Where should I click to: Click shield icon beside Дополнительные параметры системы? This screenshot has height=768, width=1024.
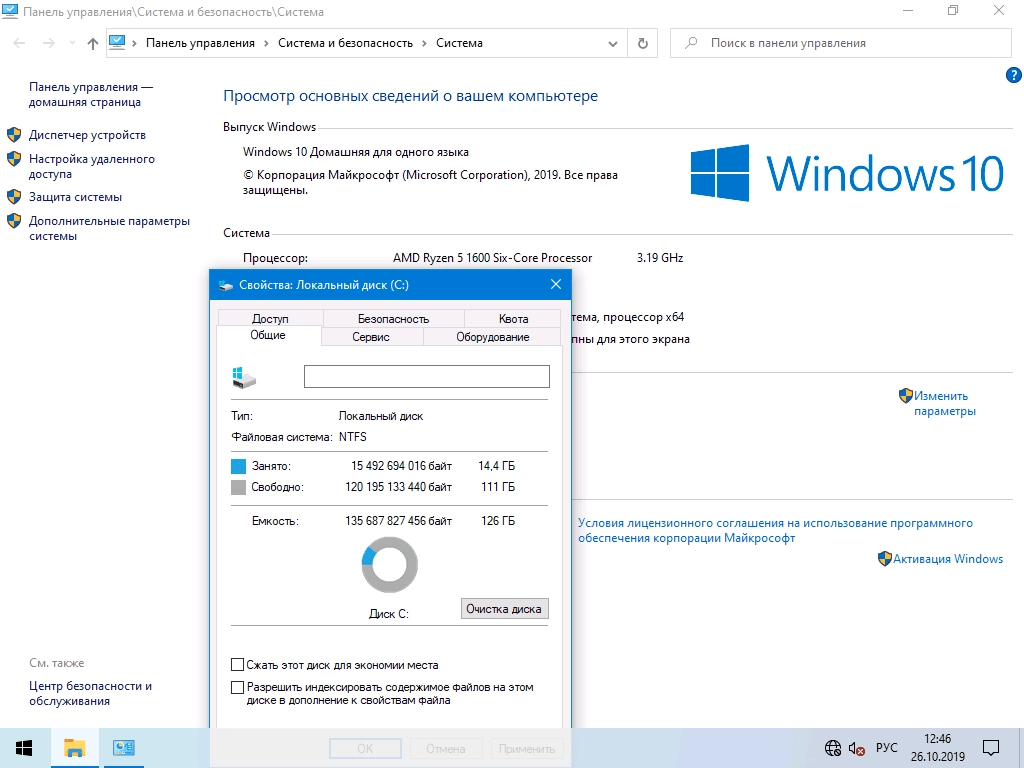coord(14,221)
